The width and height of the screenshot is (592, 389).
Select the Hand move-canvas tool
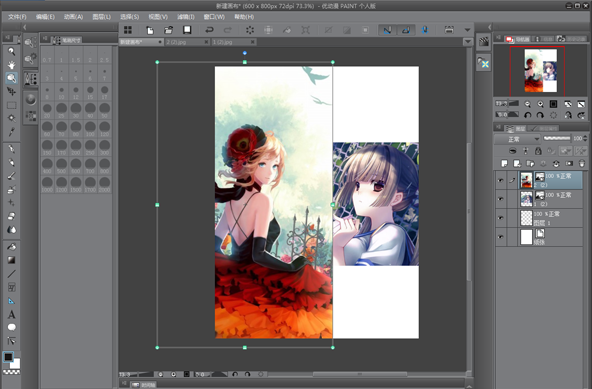point(11,65)
